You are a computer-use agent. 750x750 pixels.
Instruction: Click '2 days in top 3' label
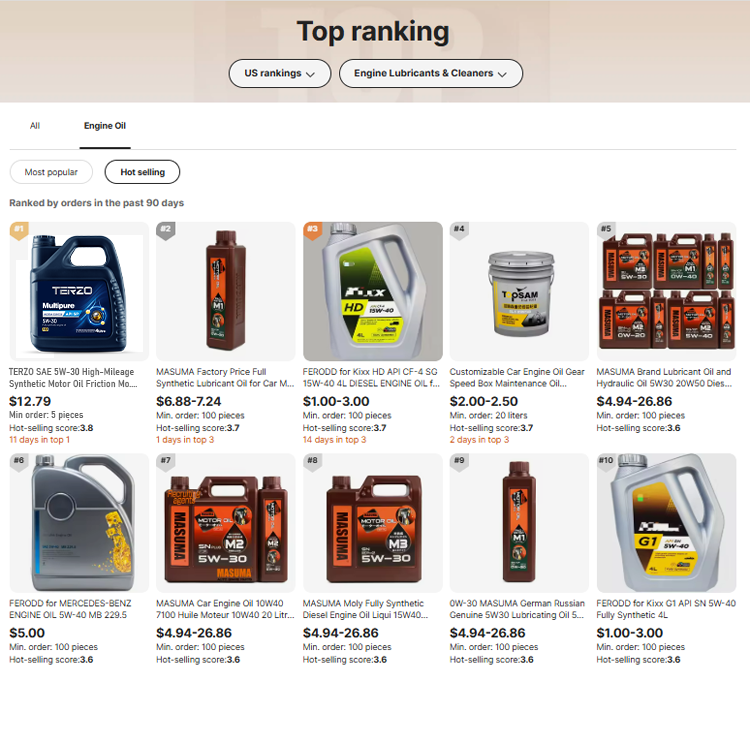pos(479,440)
